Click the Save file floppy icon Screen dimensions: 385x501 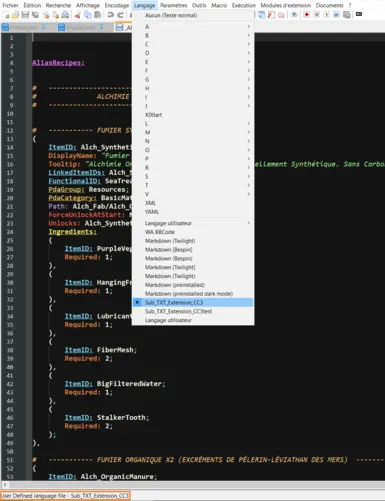25,15
